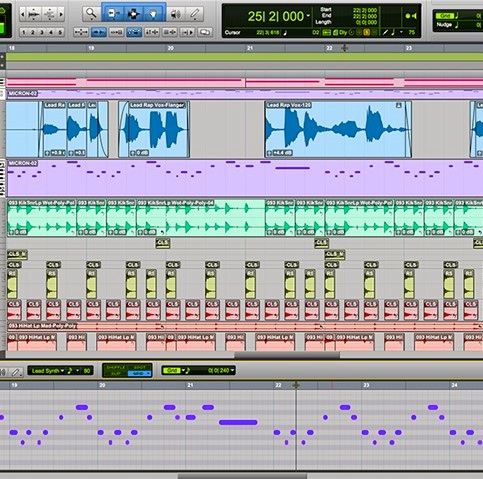Viewport: 483px width, 479px height.
Task: Click 0 dB clip gain on Vox-Flanger clip
Action: 139,153
